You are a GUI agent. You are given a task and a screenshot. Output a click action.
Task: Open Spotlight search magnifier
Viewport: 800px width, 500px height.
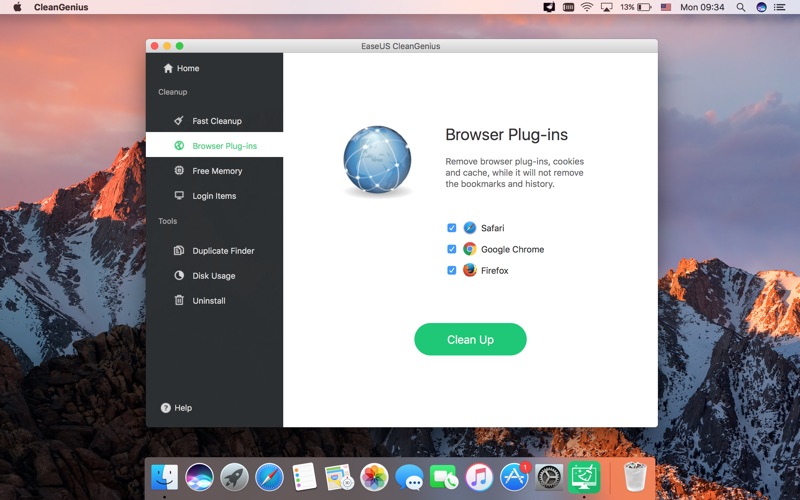click(741, 7)
